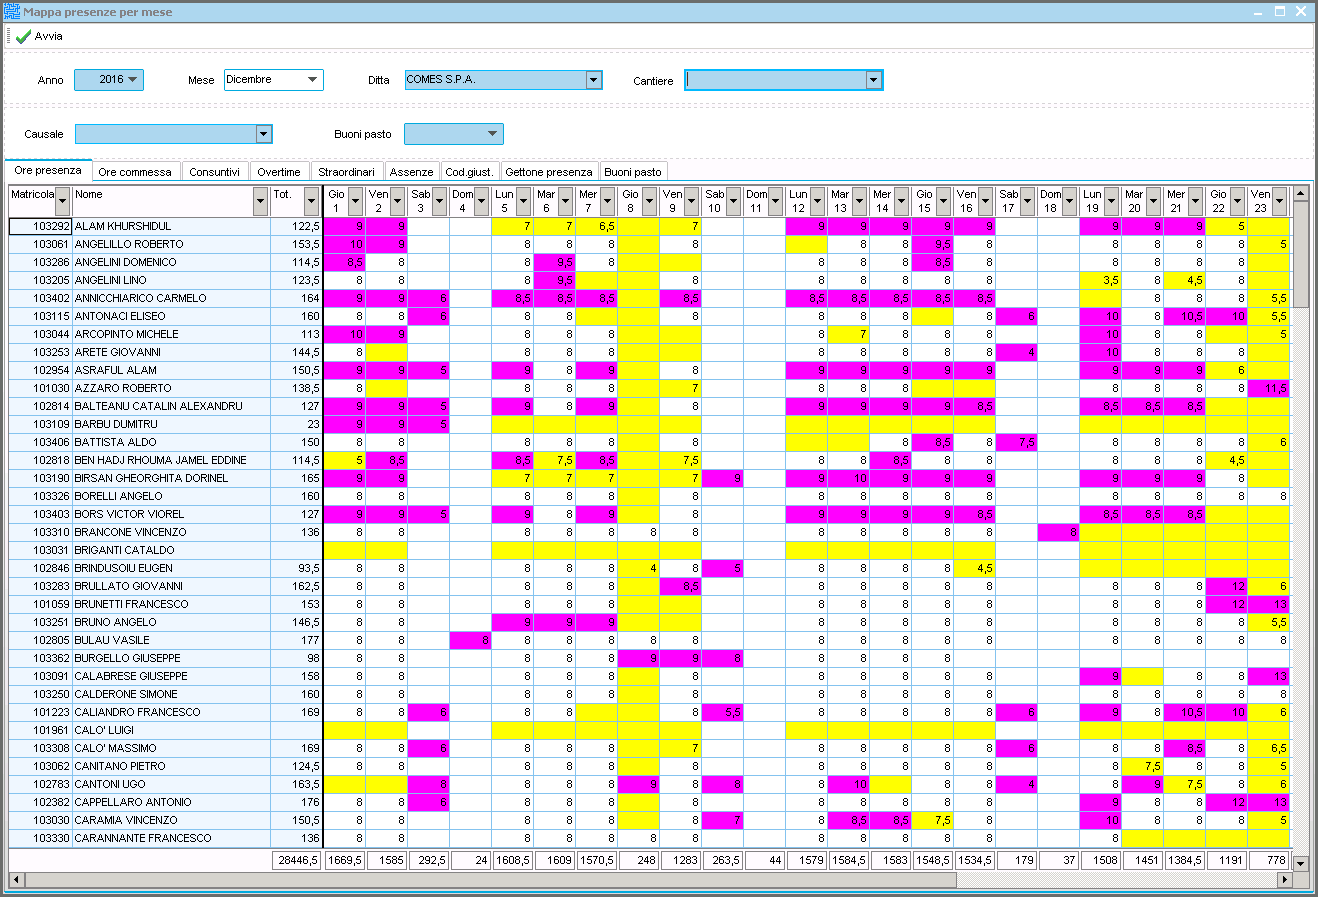Open the Mar 20 column filter arrow
The width and height of the screenshot is (1318, 897).
click(1153, 201)
